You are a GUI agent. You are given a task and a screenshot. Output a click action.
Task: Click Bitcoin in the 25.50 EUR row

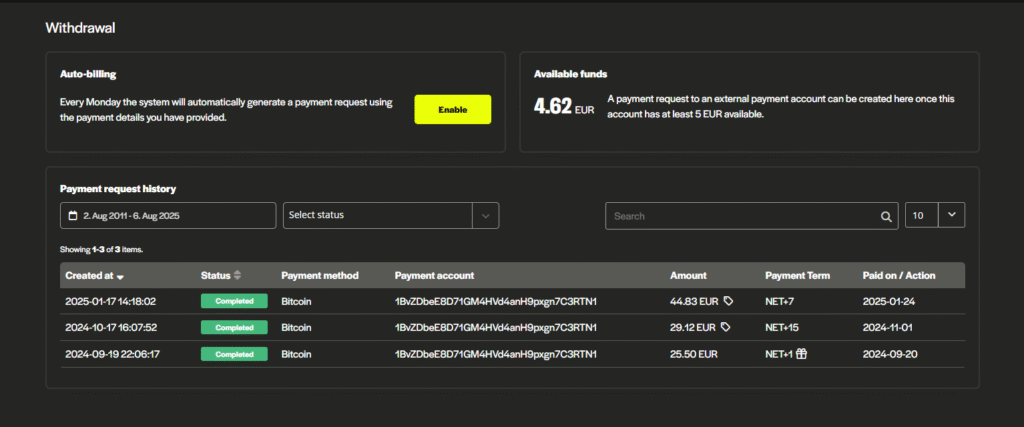296,354
